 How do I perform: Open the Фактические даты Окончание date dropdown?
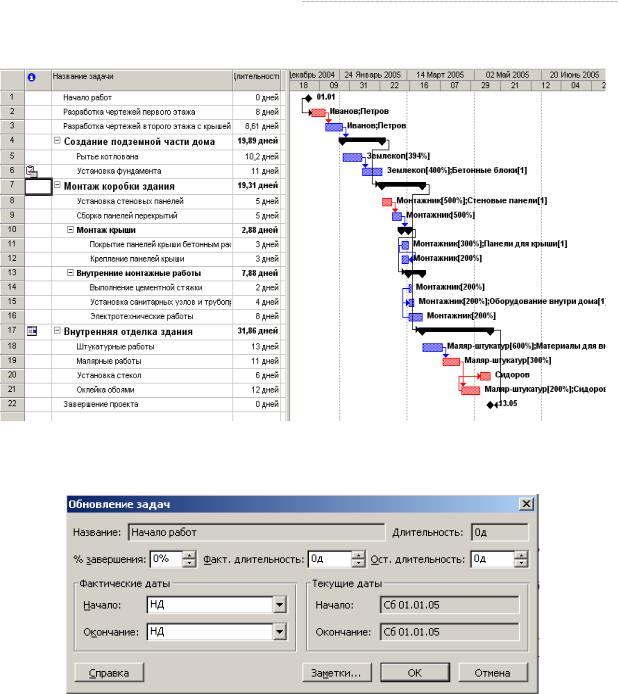click(280, 632)
